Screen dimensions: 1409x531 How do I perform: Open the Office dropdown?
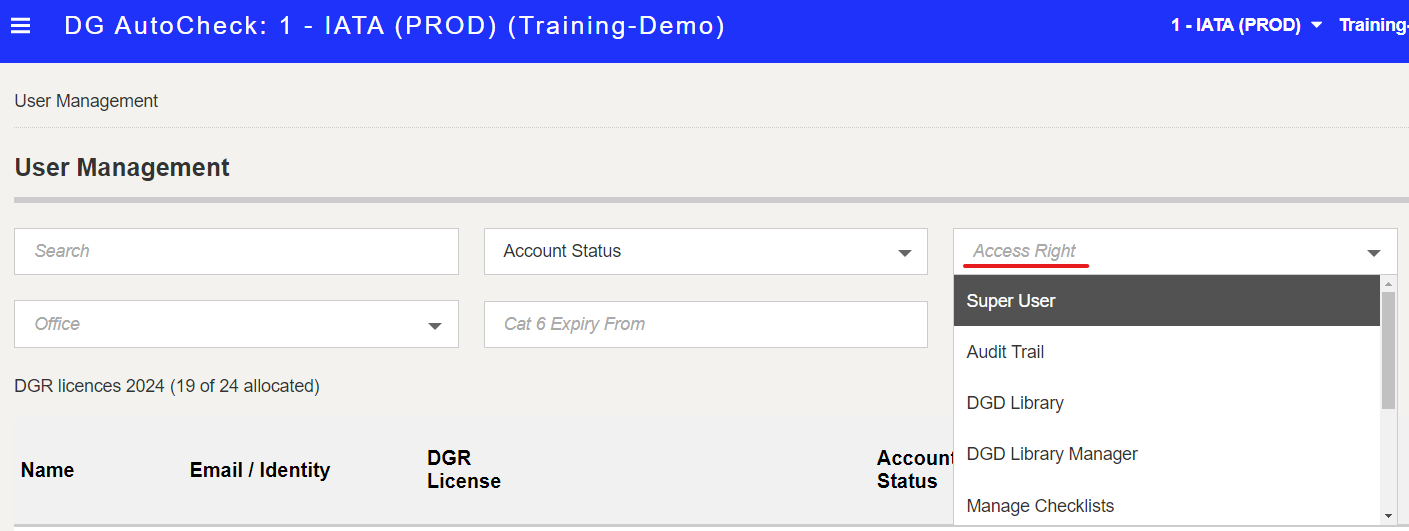tap(236, 324)
